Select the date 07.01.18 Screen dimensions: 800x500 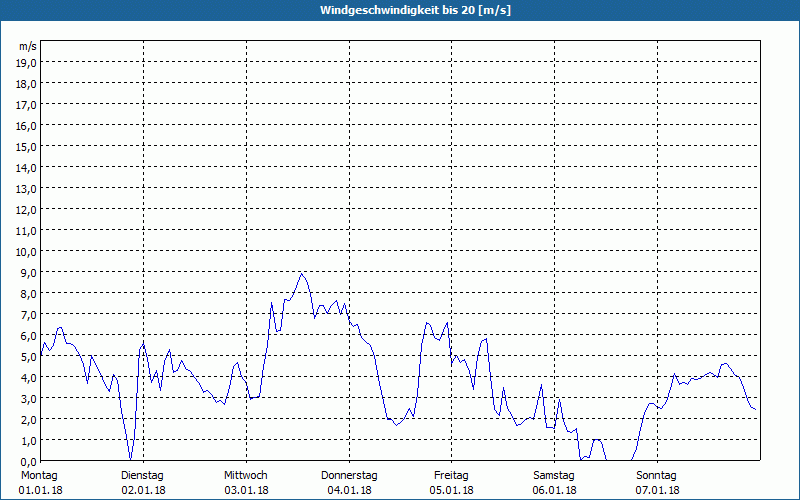[x=658, y=490]
